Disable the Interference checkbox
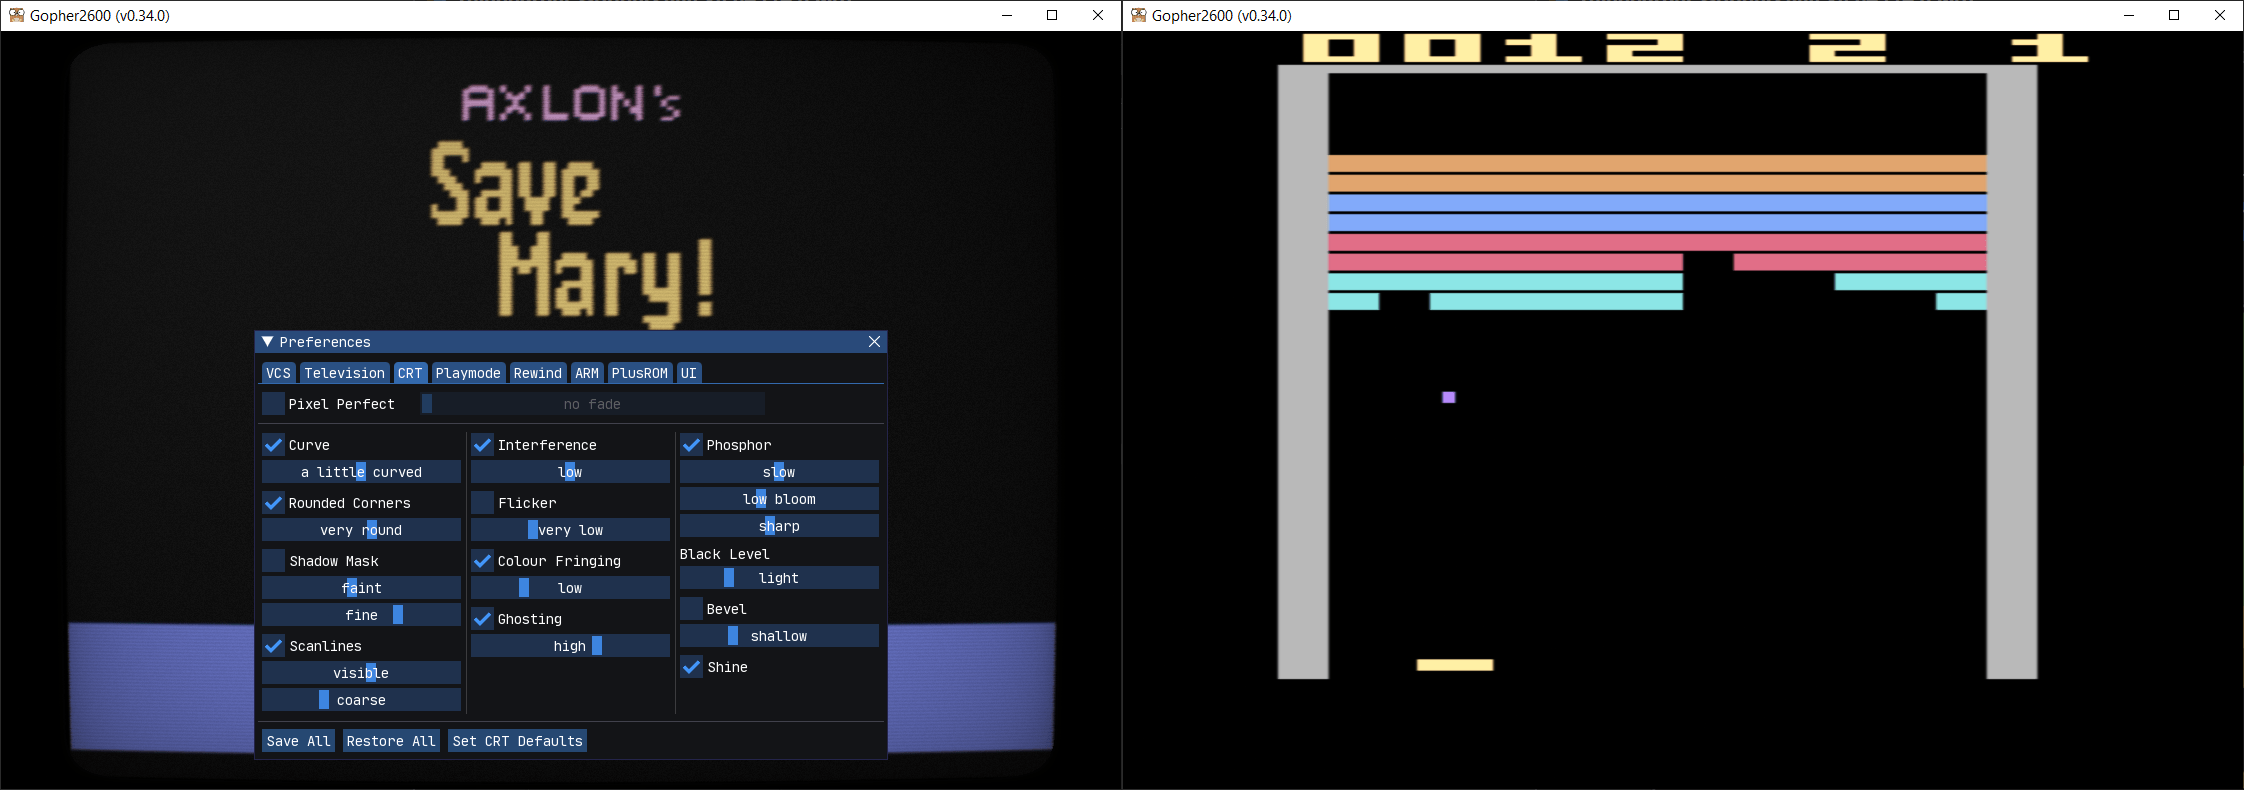 tap(482, 445)
